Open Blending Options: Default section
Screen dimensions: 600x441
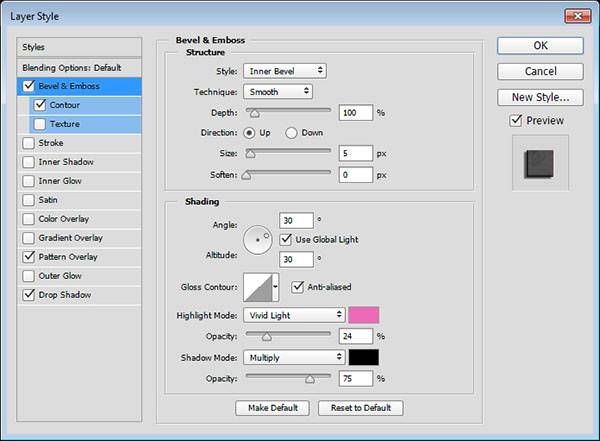click(70, 67)
